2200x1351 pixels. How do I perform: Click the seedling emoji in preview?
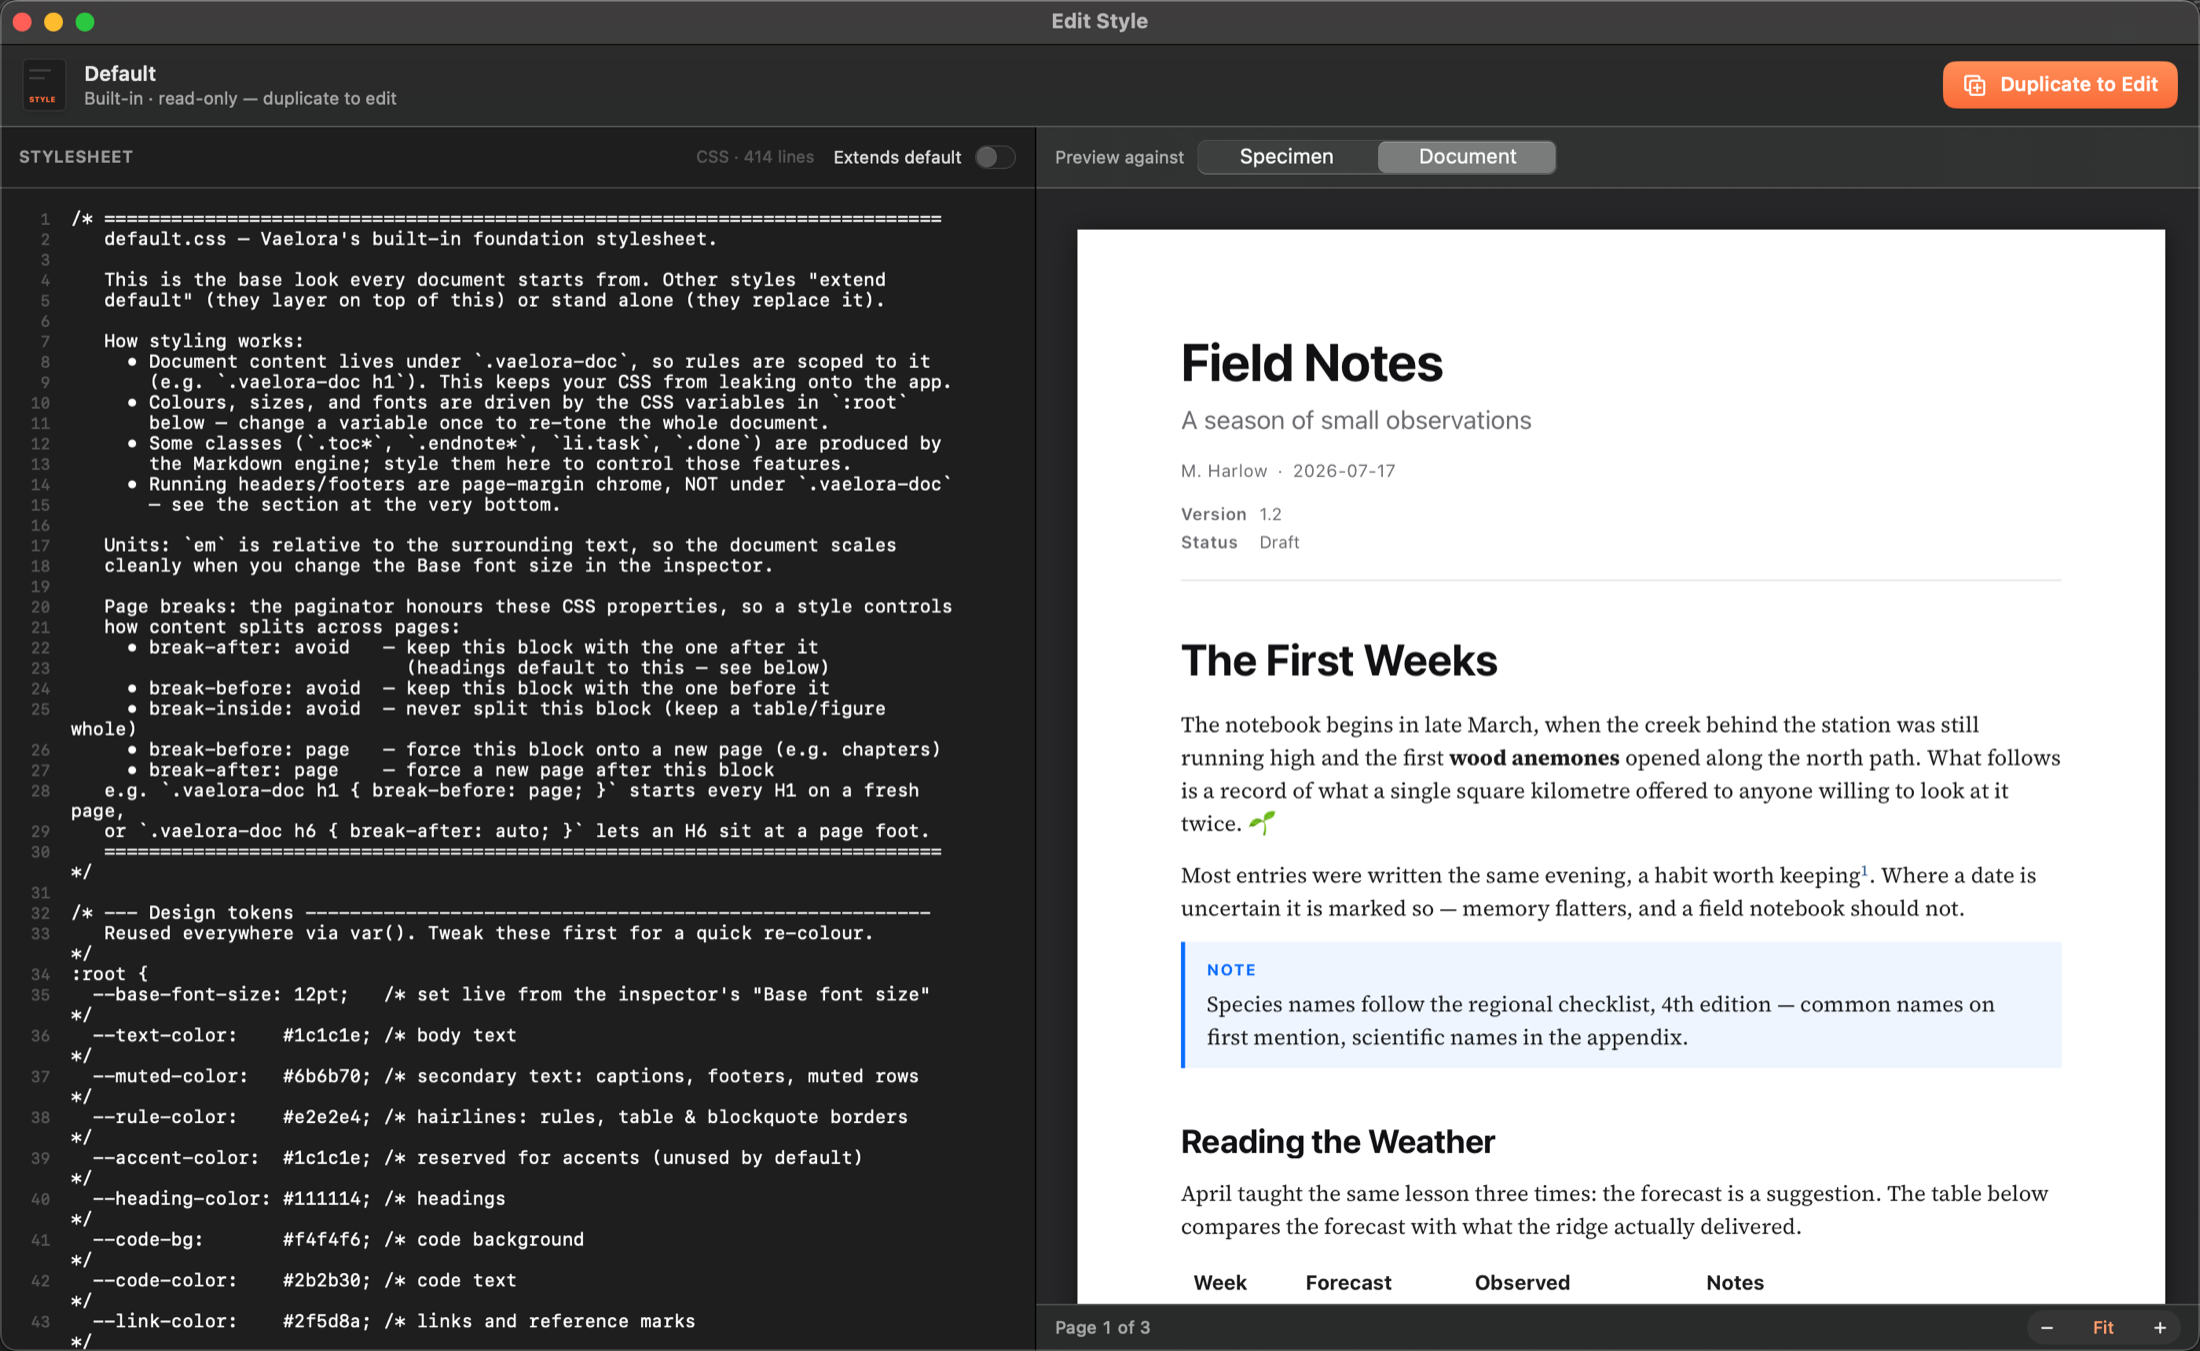point(1262,823)
